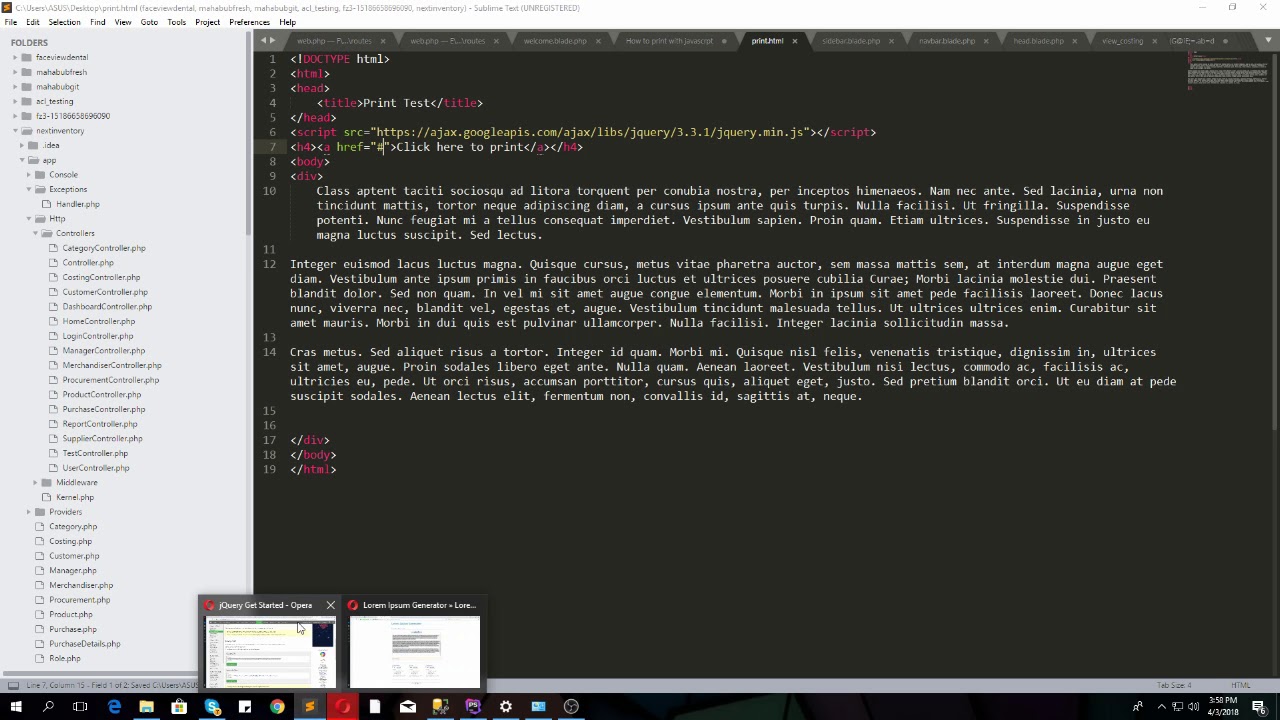
Task: Collapse the Controllers folder
Action: (x=36, y=233)
